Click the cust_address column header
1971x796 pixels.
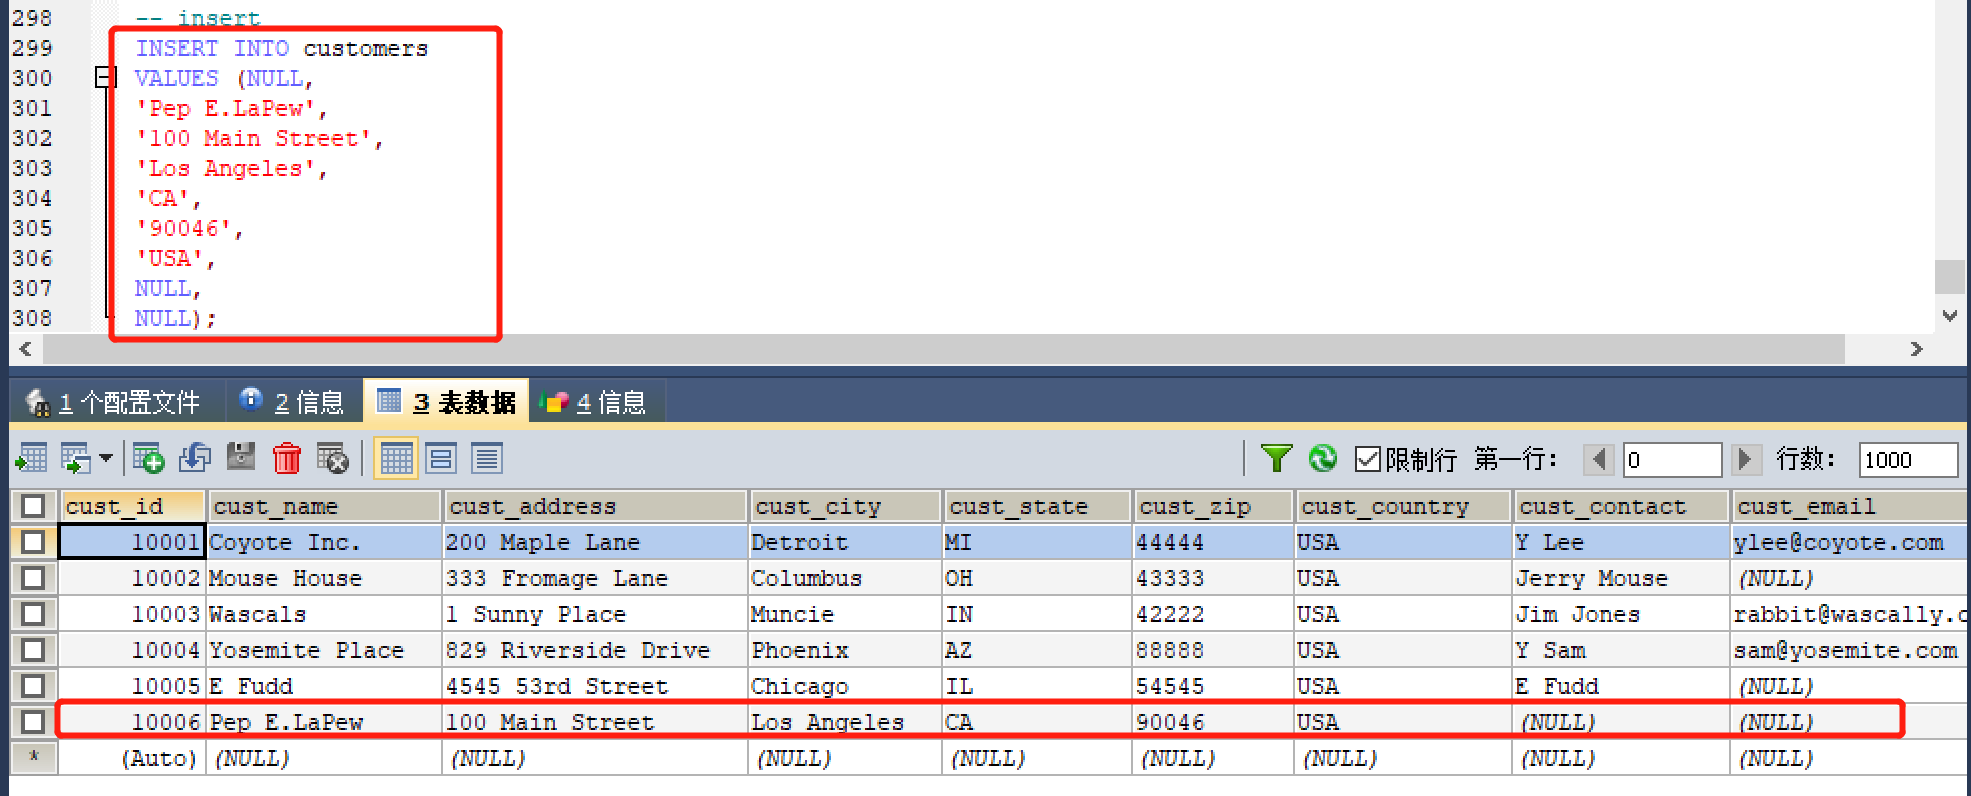tap(596, 506)
